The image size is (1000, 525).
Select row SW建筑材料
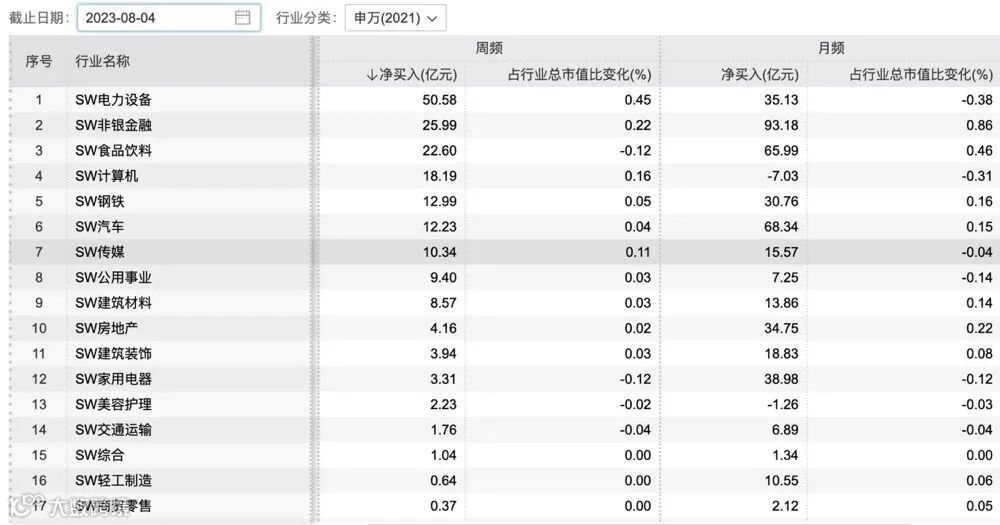(x=504, y=303)
